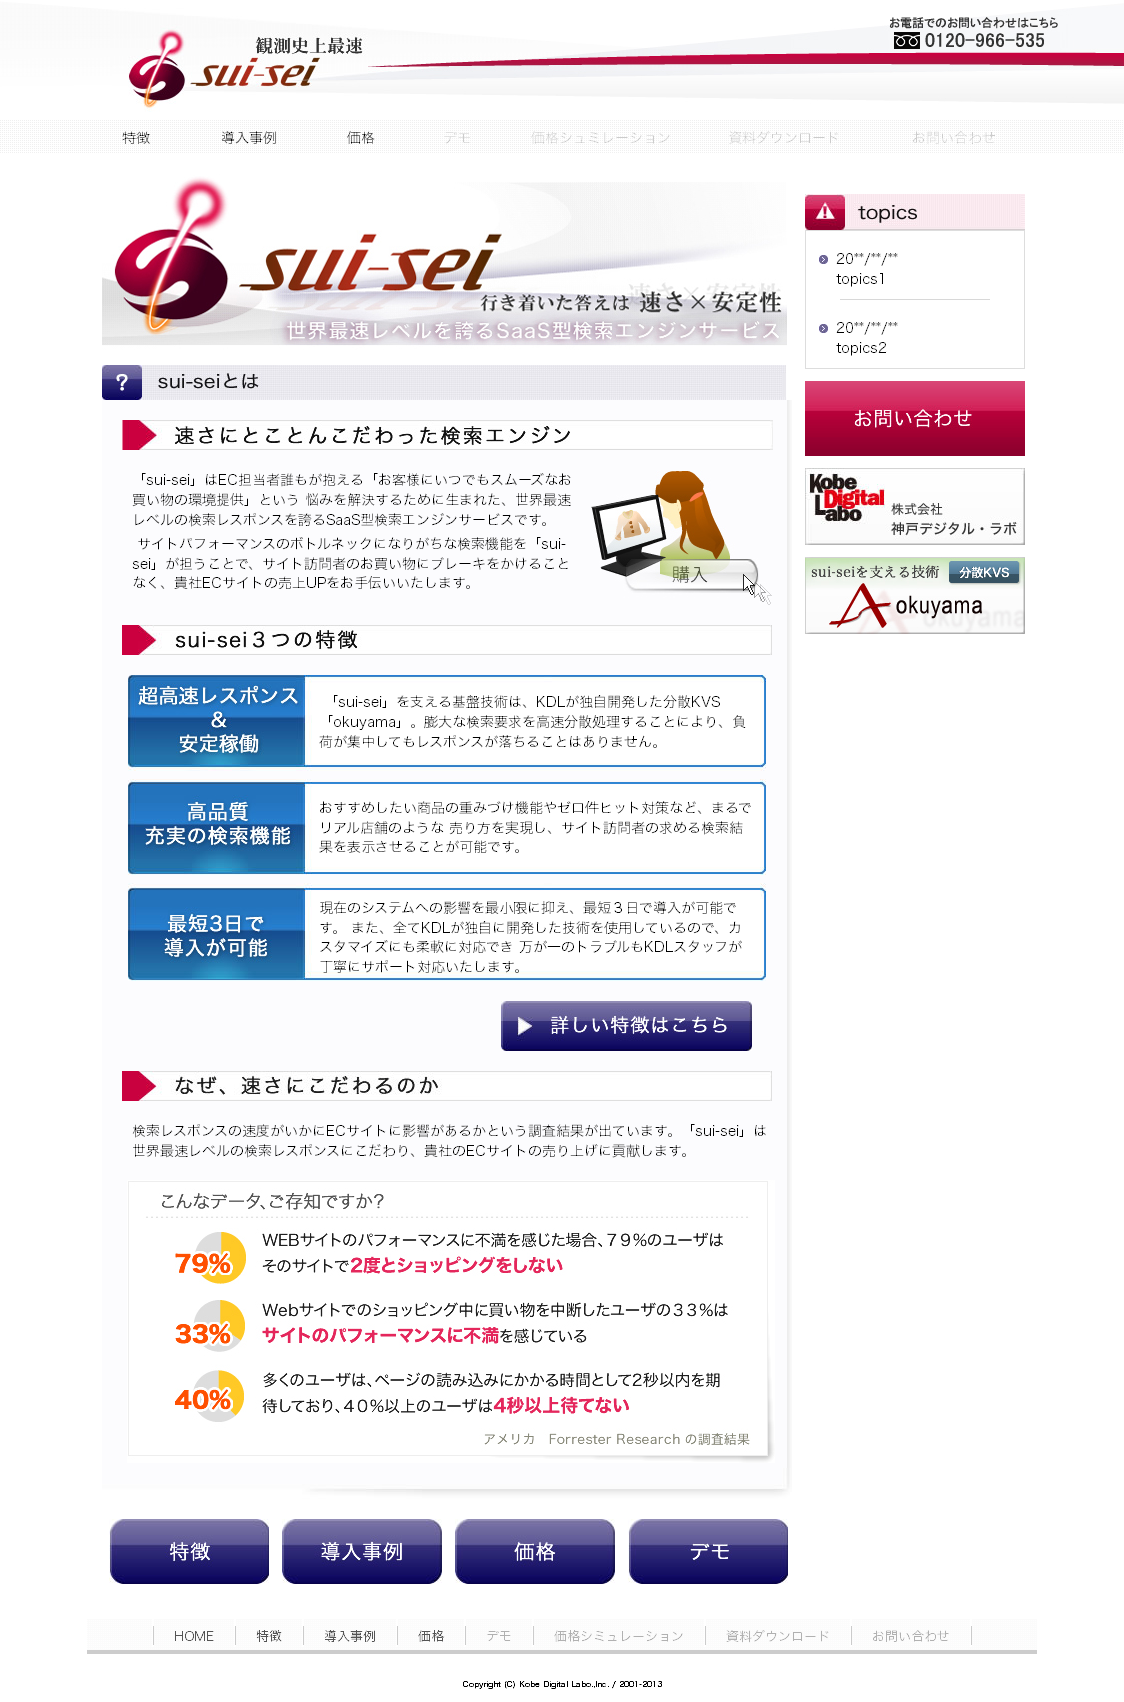Click the bullet icon next to topics2
Screen dimensions: 1124x1702
[823, 328]
